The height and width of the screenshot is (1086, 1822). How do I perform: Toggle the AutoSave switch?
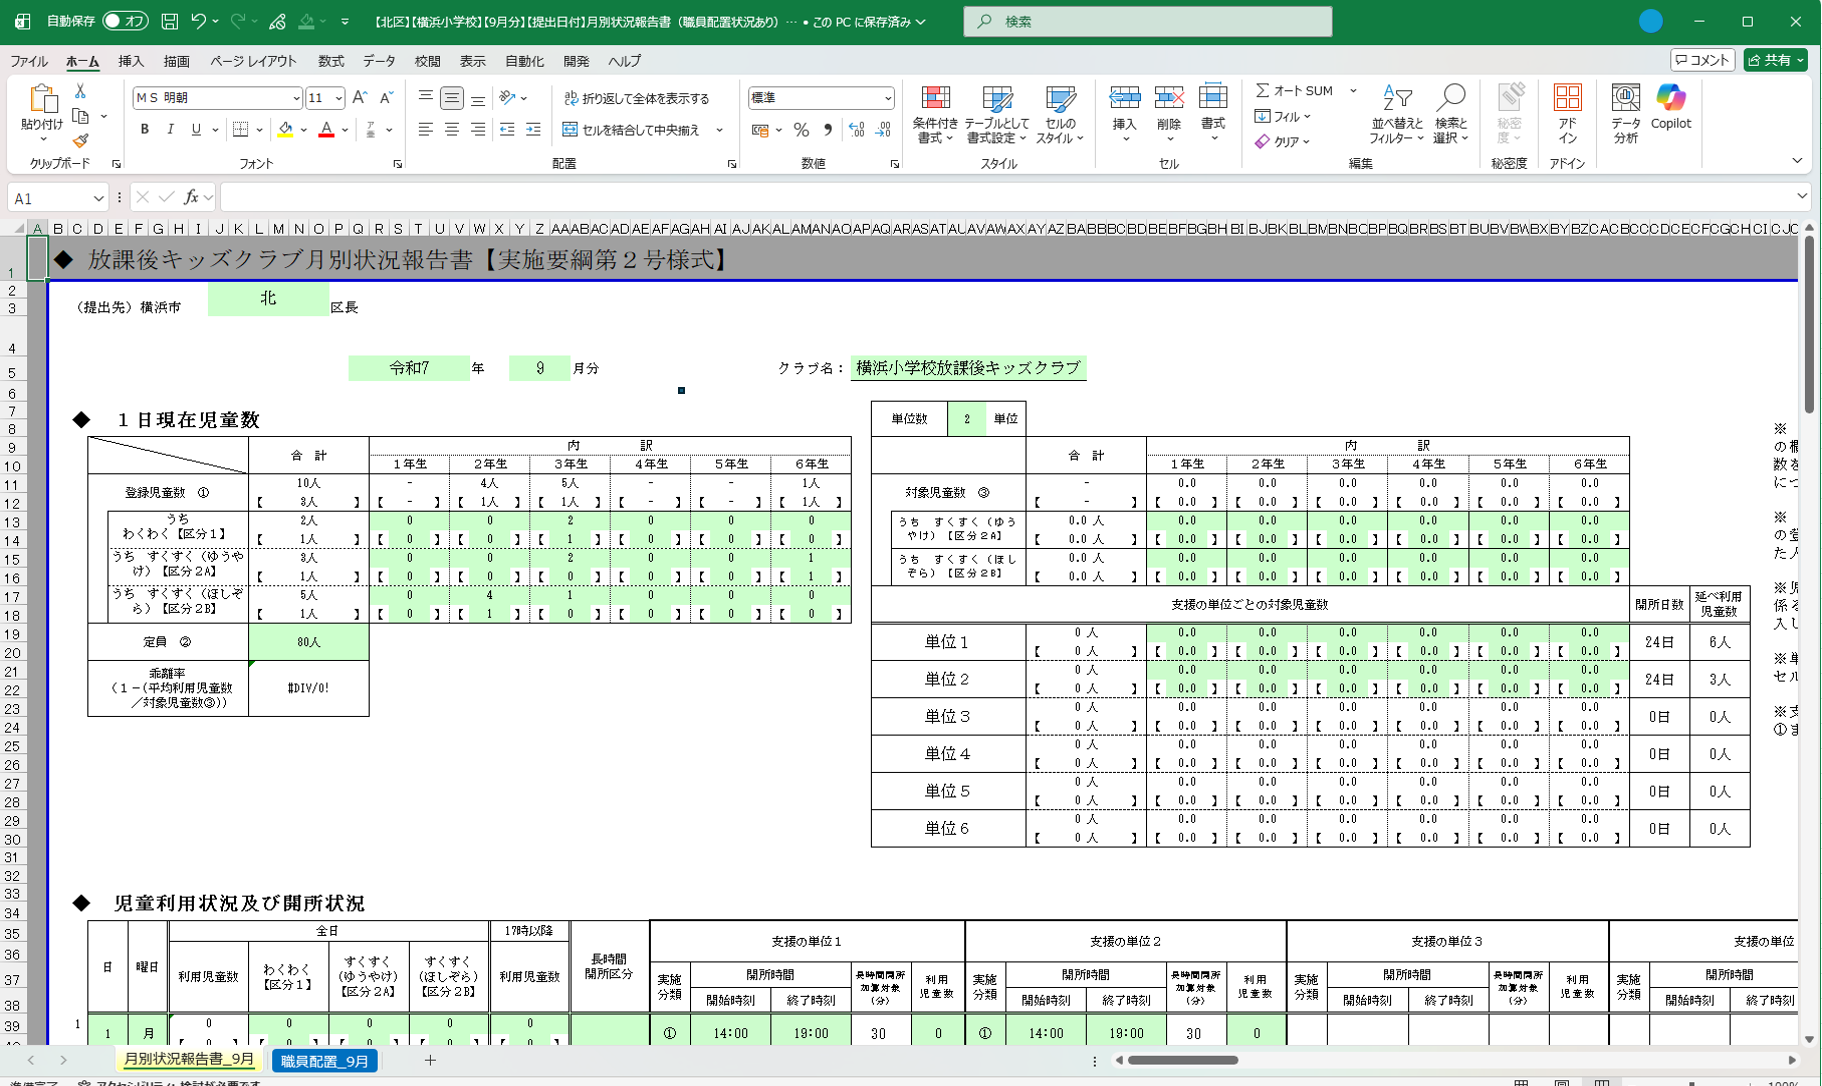click(125, 21)
